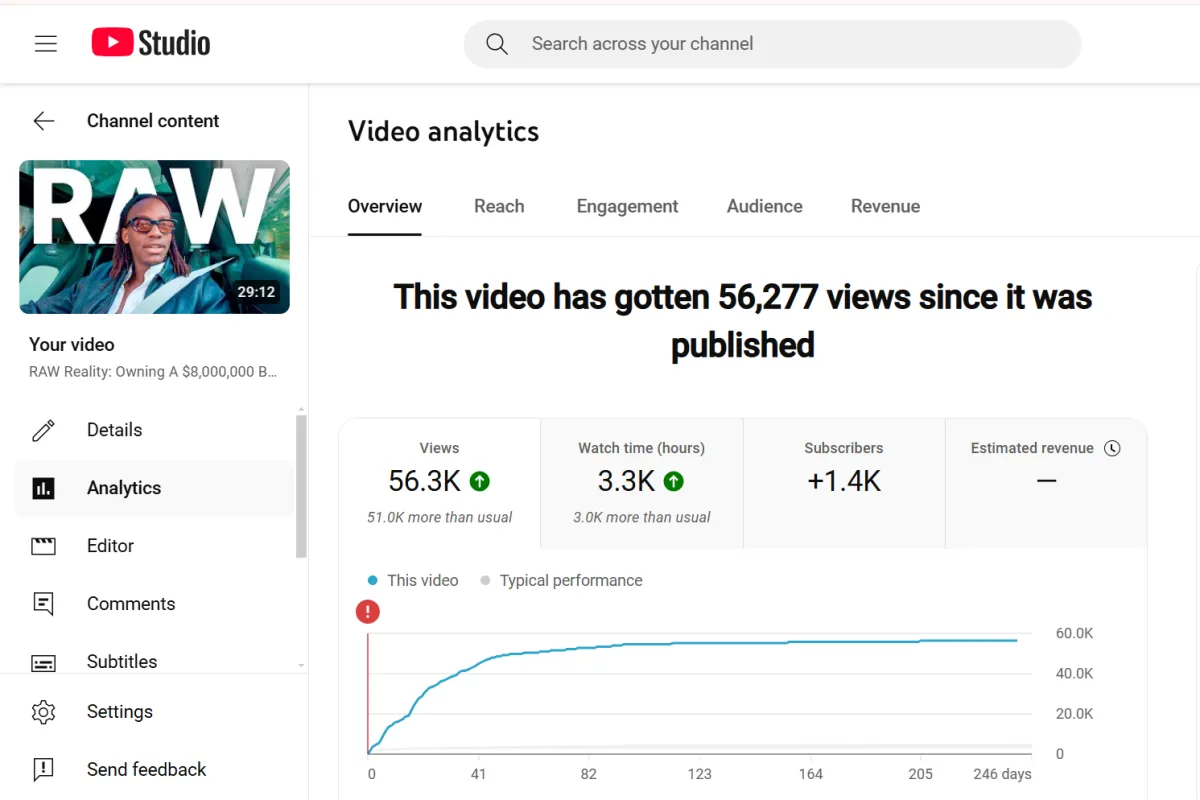Screen dimensions: 1200x800
Task: Select the Subscribers metric card
Action: 844,484
